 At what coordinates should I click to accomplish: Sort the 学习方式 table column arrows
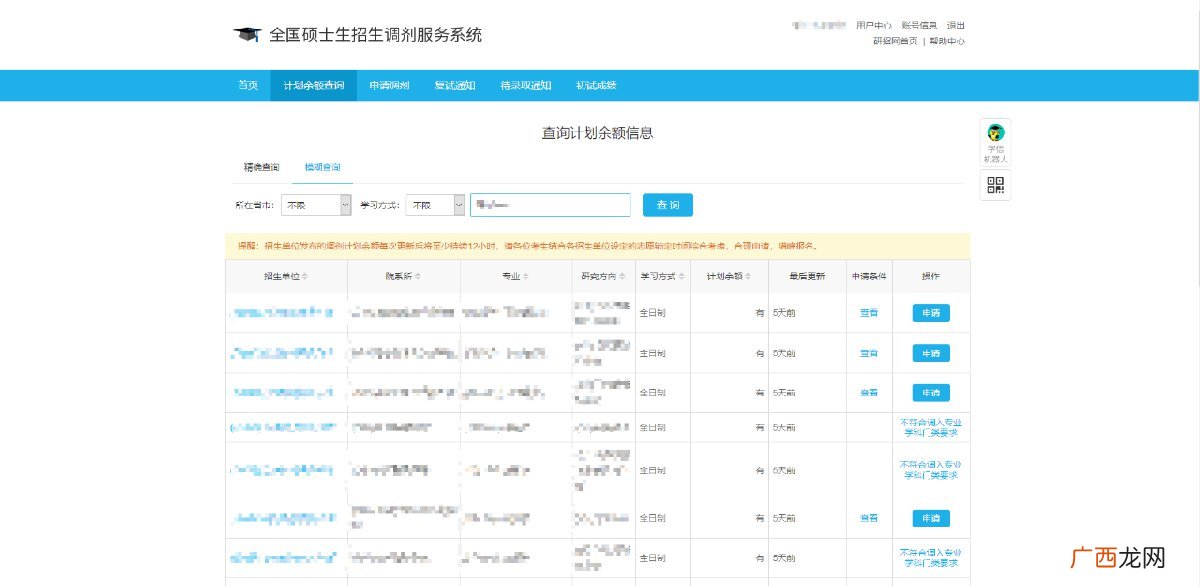682,276
